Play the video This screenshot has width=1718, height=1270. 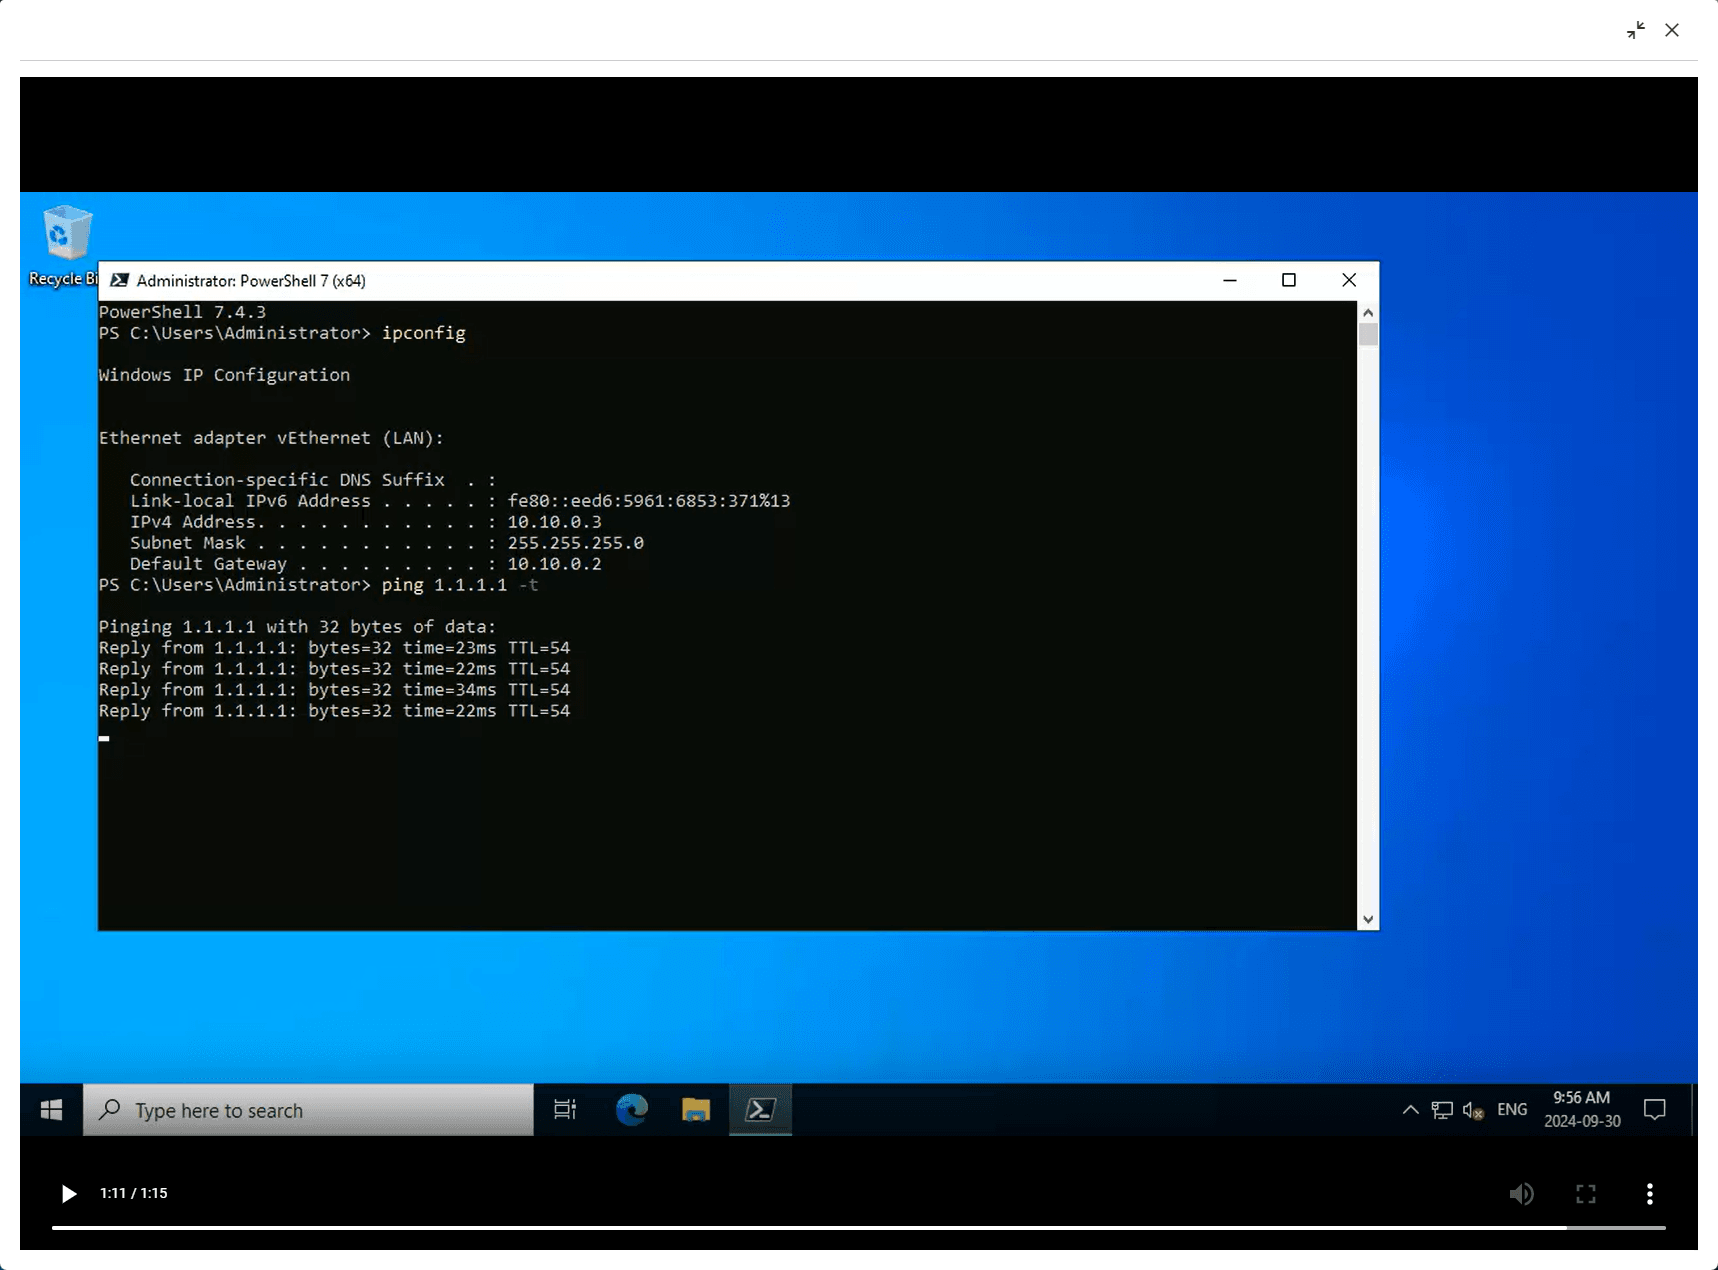(68, 1193)
